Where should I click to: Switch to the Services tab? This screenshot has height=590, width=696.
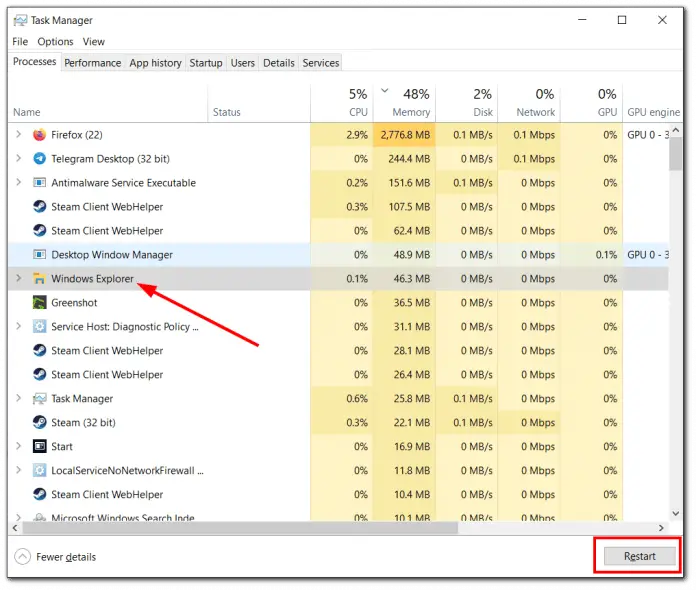click(321, 63)
